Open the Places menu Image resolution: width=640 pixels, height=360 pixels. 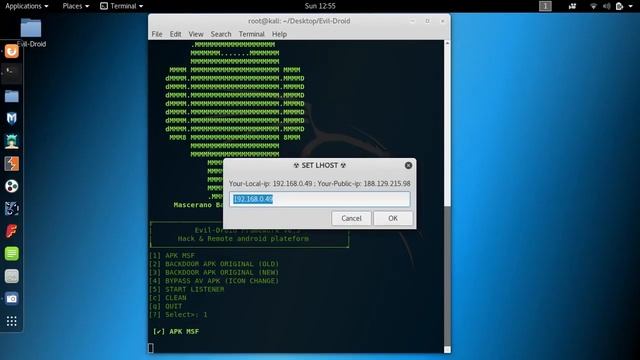point(76,6)
